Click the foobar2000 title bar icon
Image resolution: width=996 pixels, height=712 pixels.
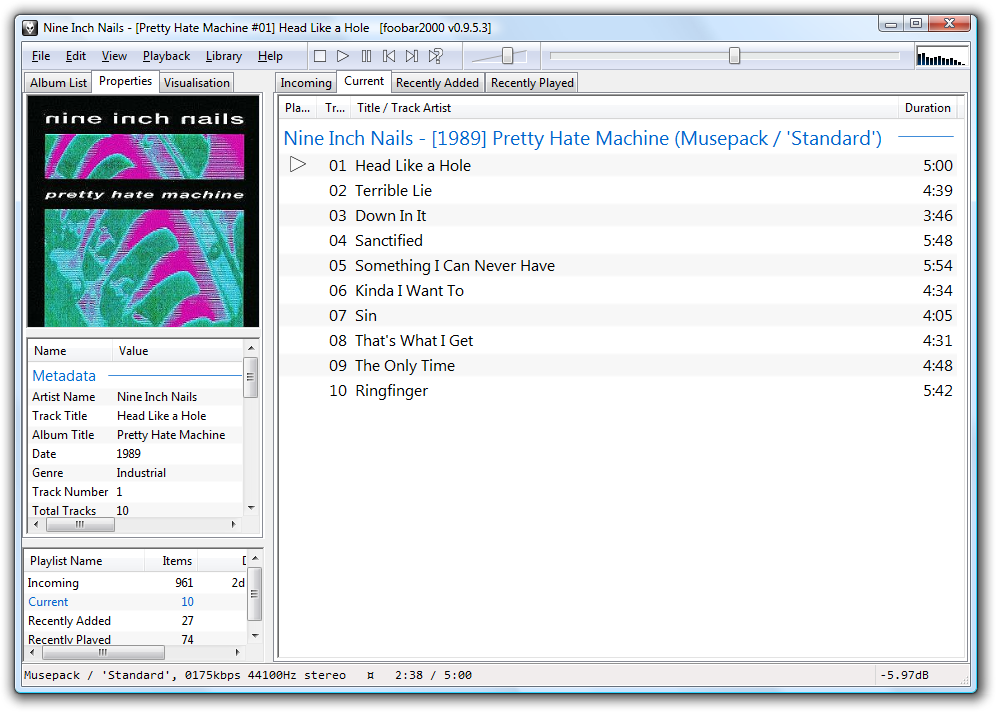click(x=30, y=28)
